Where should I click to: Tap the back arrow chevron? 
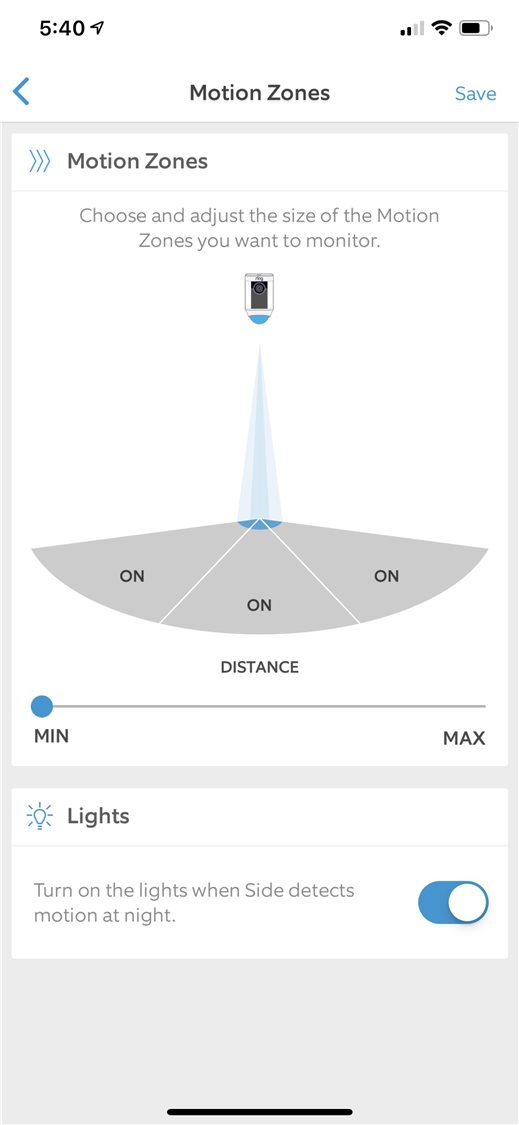click(x=21, y=92)
